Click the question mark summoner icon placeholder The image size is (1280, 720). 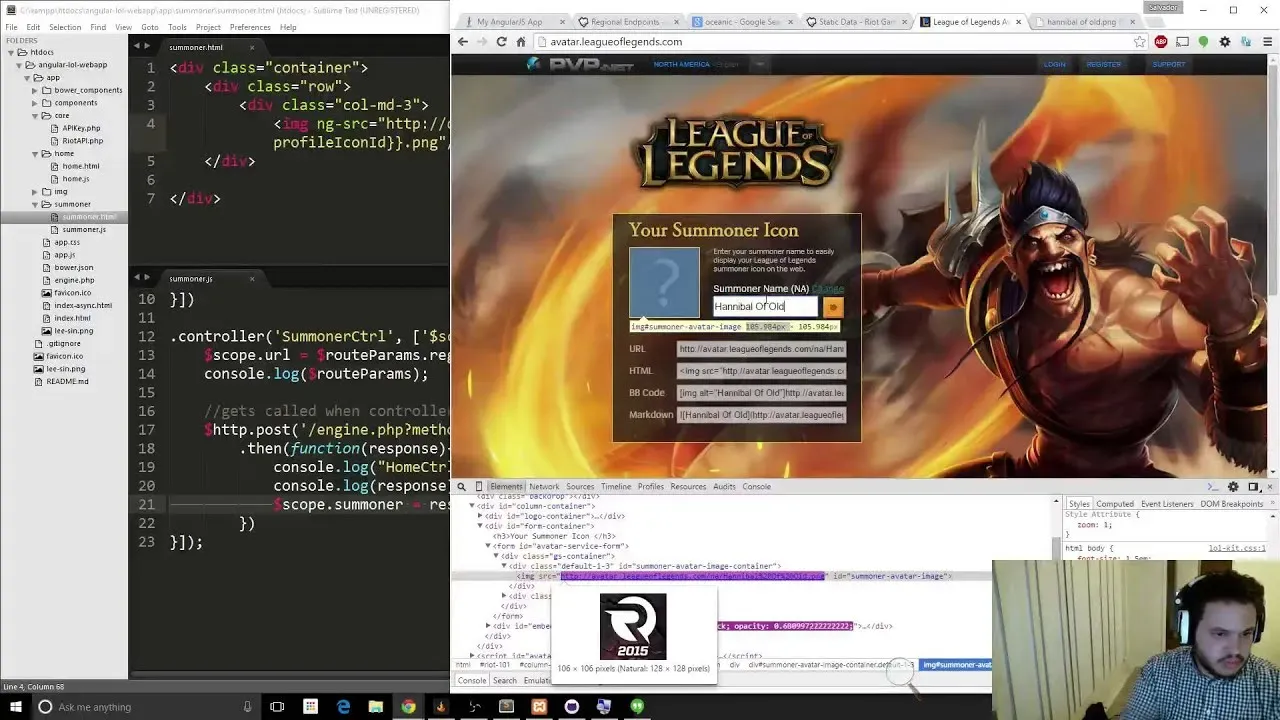coord(664,282)
